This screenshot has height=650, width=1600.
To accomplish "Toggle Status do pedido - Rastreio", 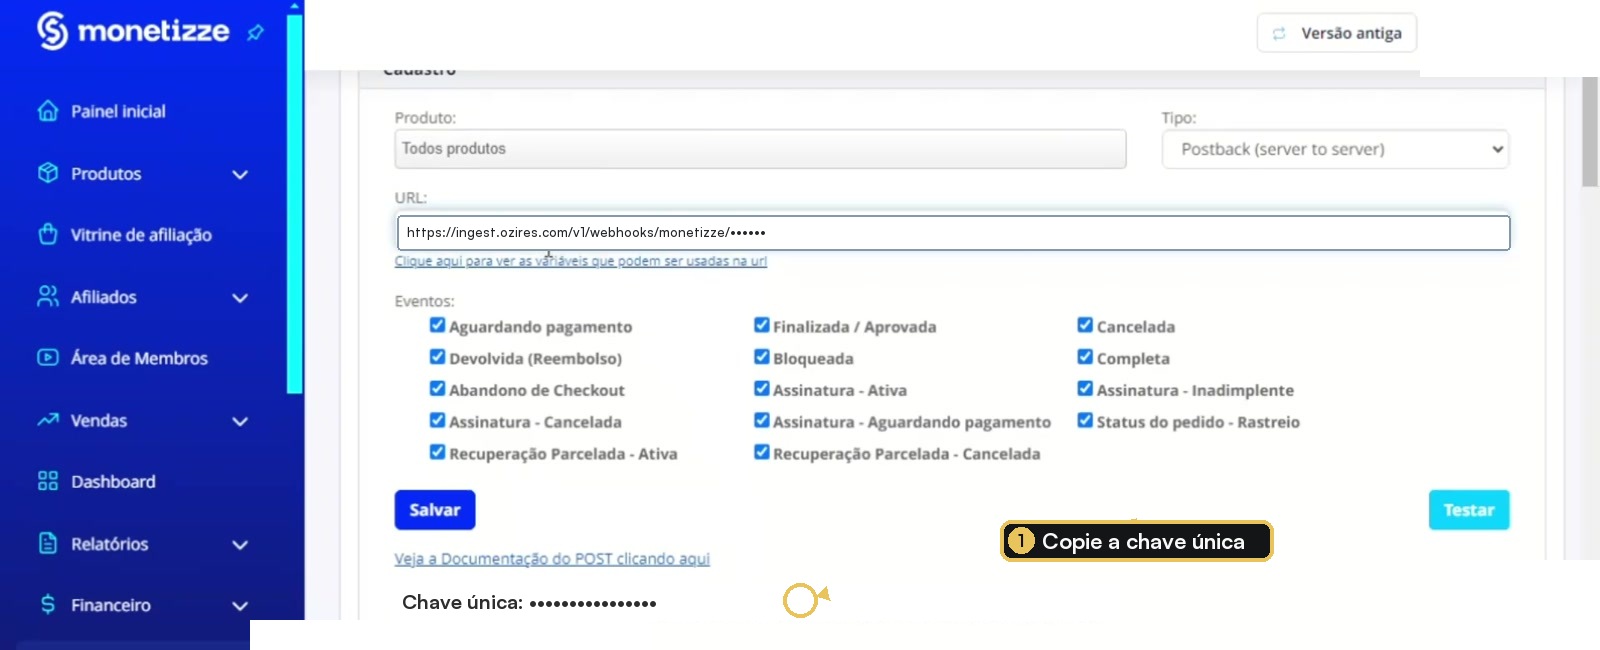I will pyautogui.click(x=1085, y=420).
